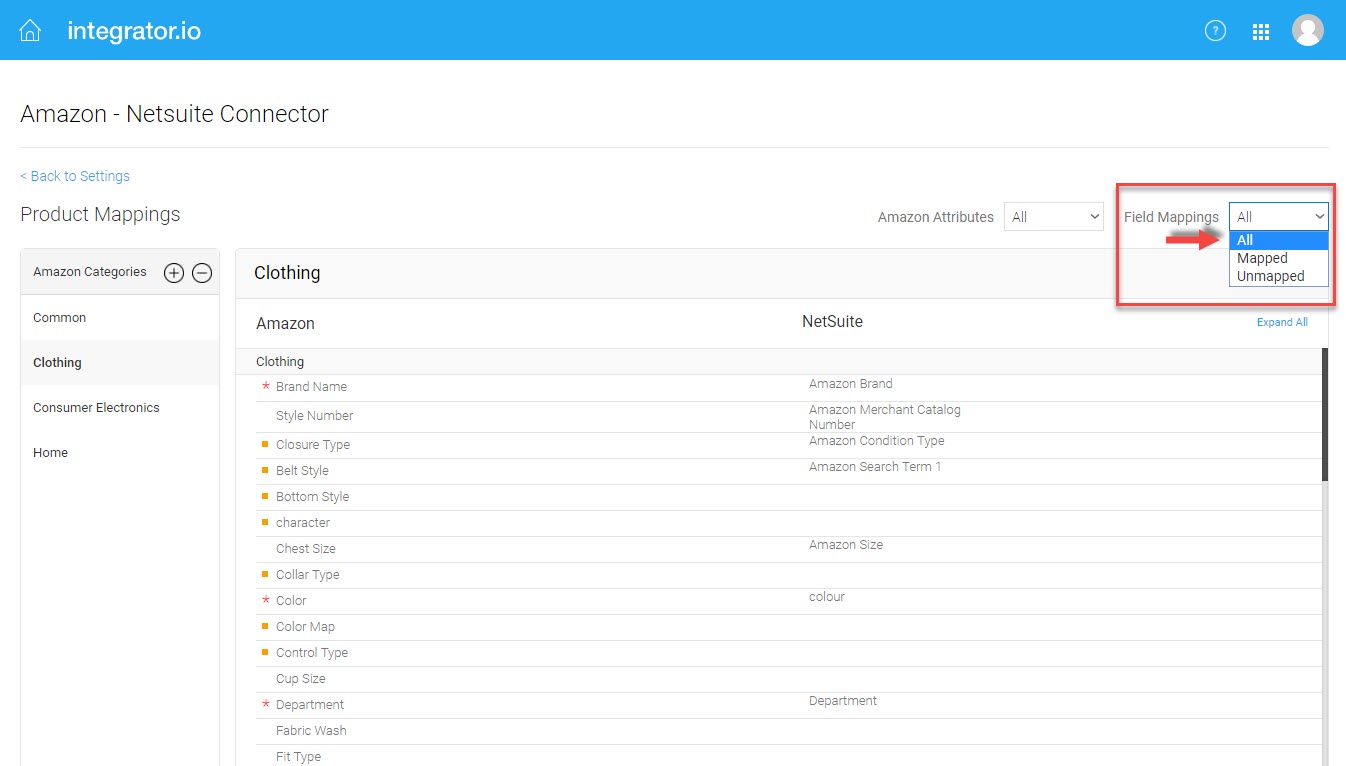Screen dimensions: 1346x766
Task: Select the Brand Name mapping row
Action: click(311, 386)
